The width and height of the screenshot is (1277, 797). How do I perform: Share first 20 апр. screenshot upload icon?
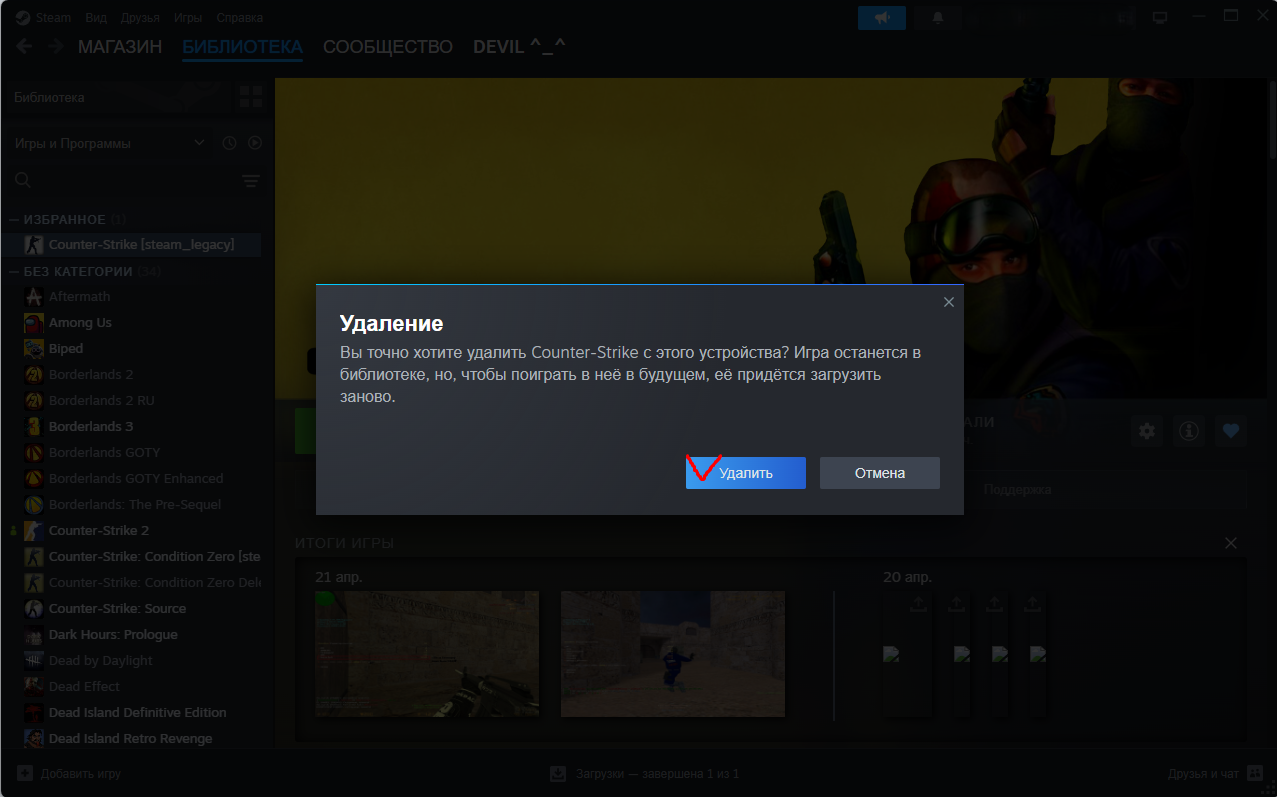919,604
